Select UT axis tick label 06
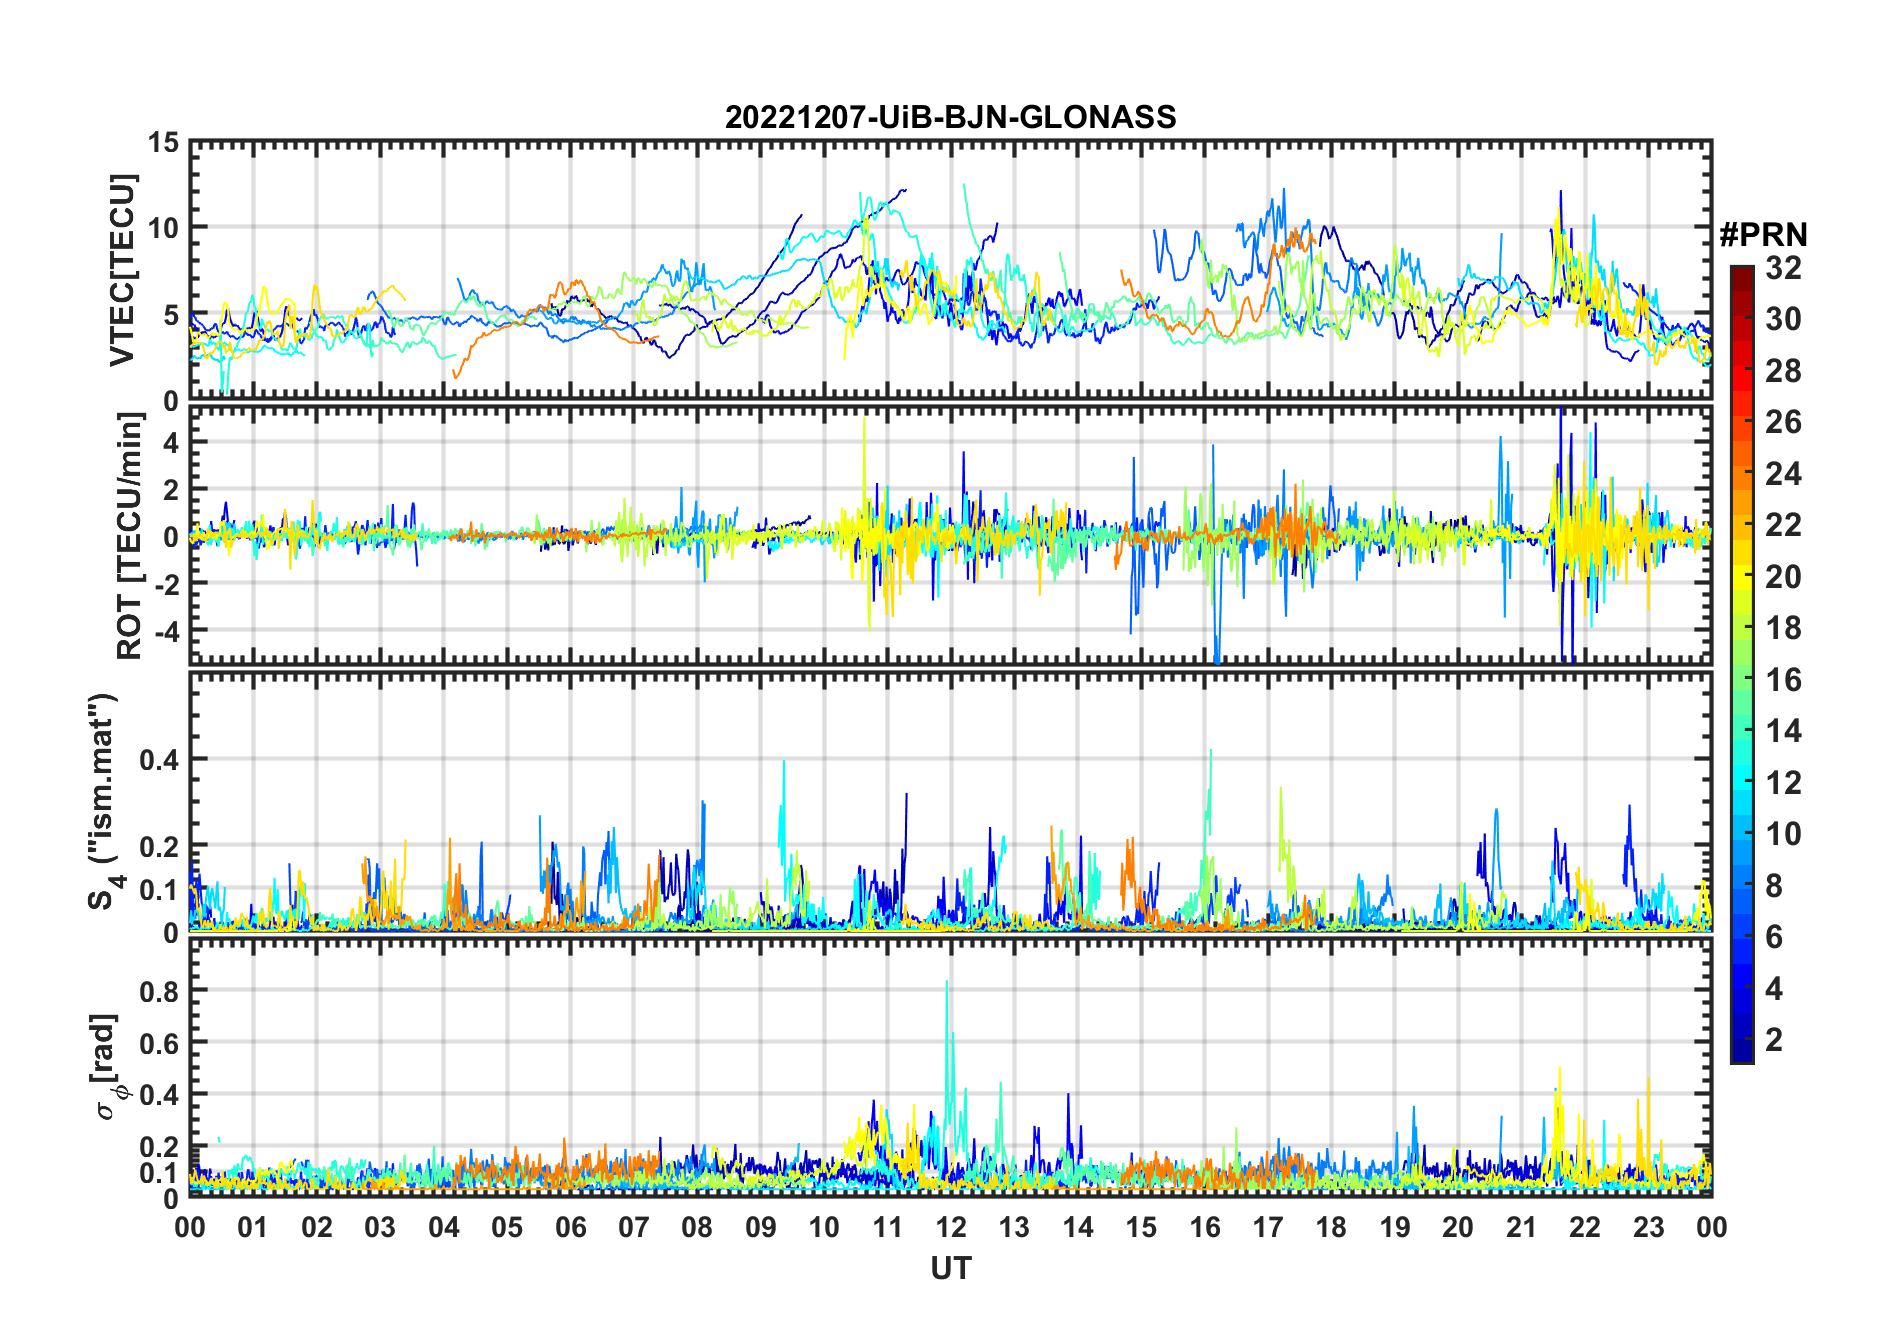This screenshot has height=1330, width=1902. click(x=571, y=1227)
